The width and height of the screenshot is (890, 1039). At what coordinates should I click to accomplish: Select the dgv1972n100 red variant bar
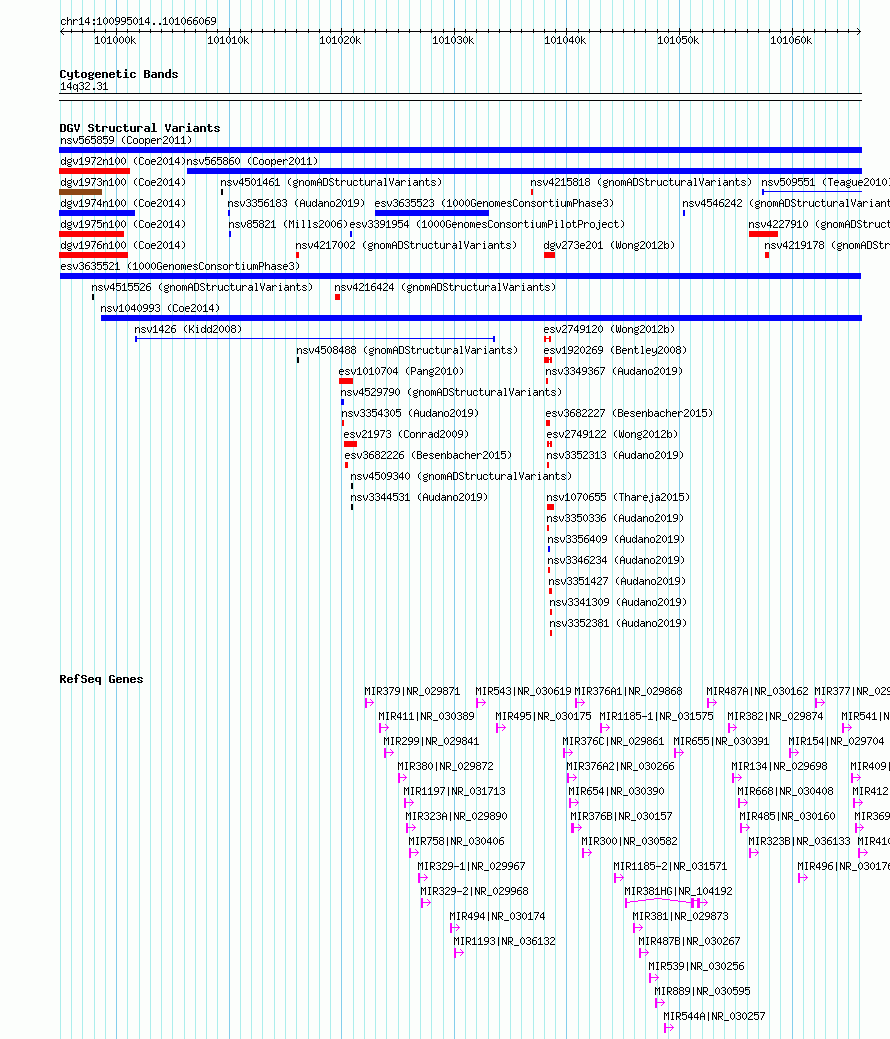tap(94, 171)
